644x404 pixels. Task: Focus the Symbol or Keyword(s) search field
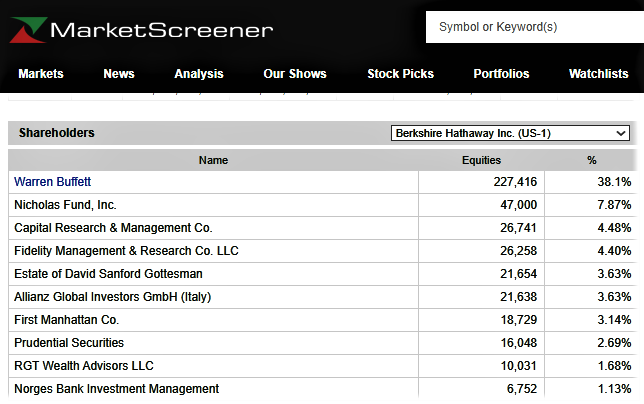click(x=535, y=27)
